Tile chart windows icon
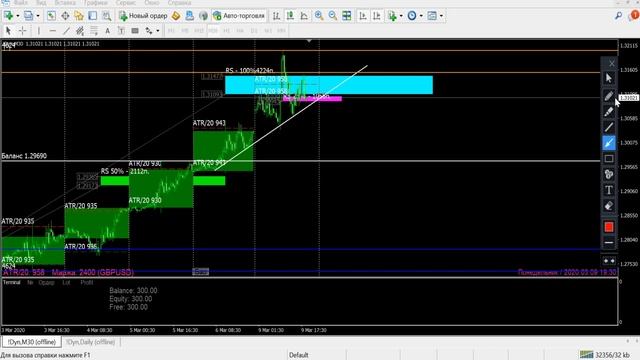Viewport: 640px width, 360px height. point(347,16)
